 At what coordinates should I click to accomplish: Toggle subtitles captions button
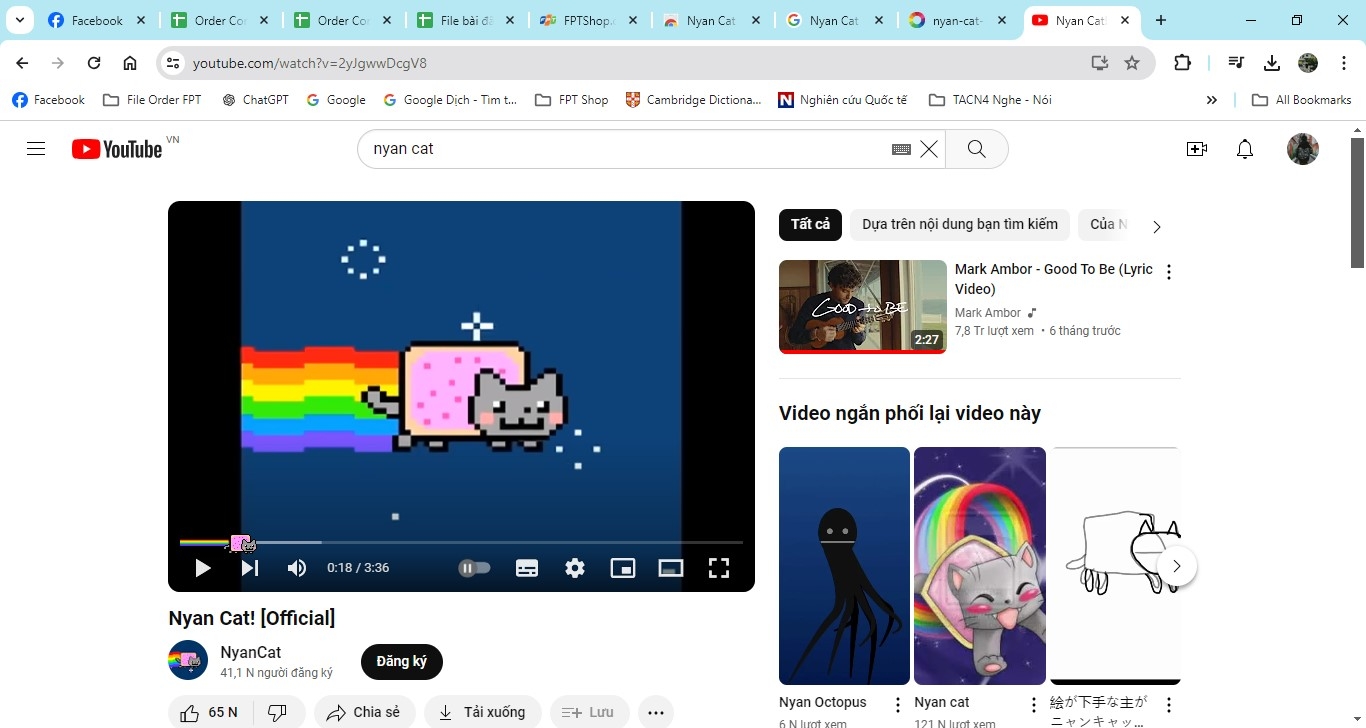(x=527, y=568)
